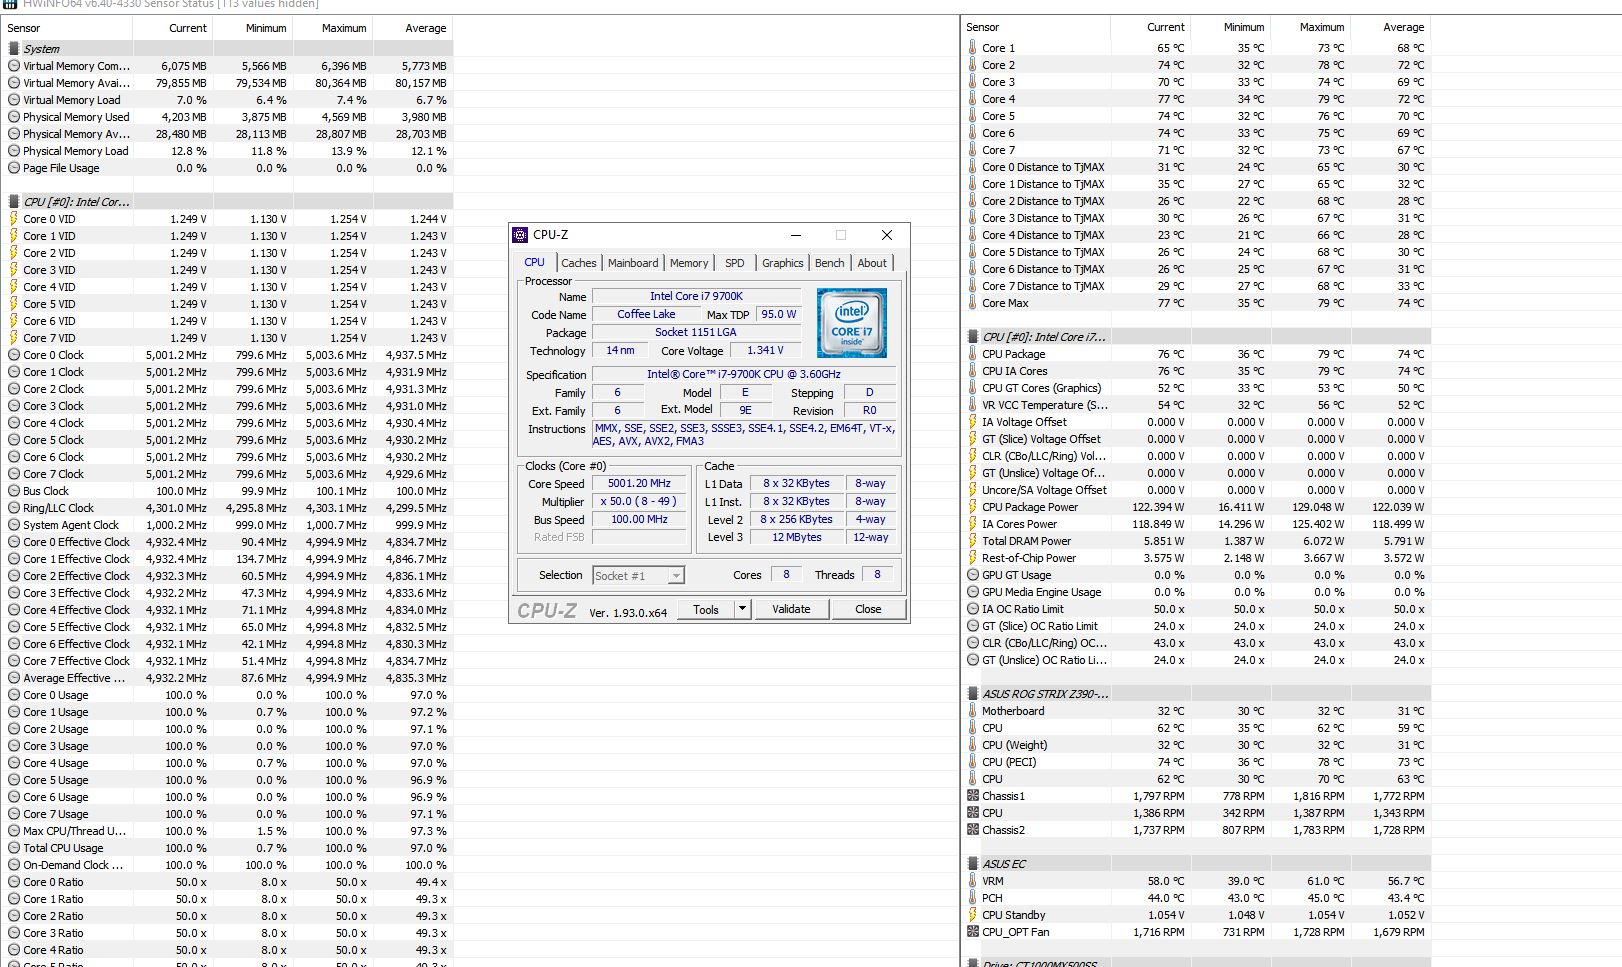Click the Specification field in CPU-Z

click(x=744, y=374)
